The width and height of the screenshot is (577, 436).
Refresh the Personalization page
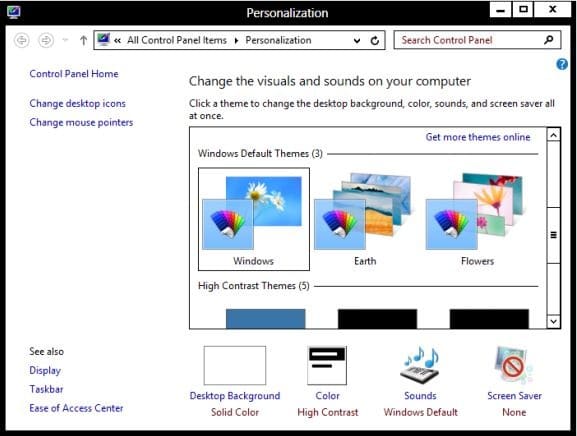(x=375, y=40)
